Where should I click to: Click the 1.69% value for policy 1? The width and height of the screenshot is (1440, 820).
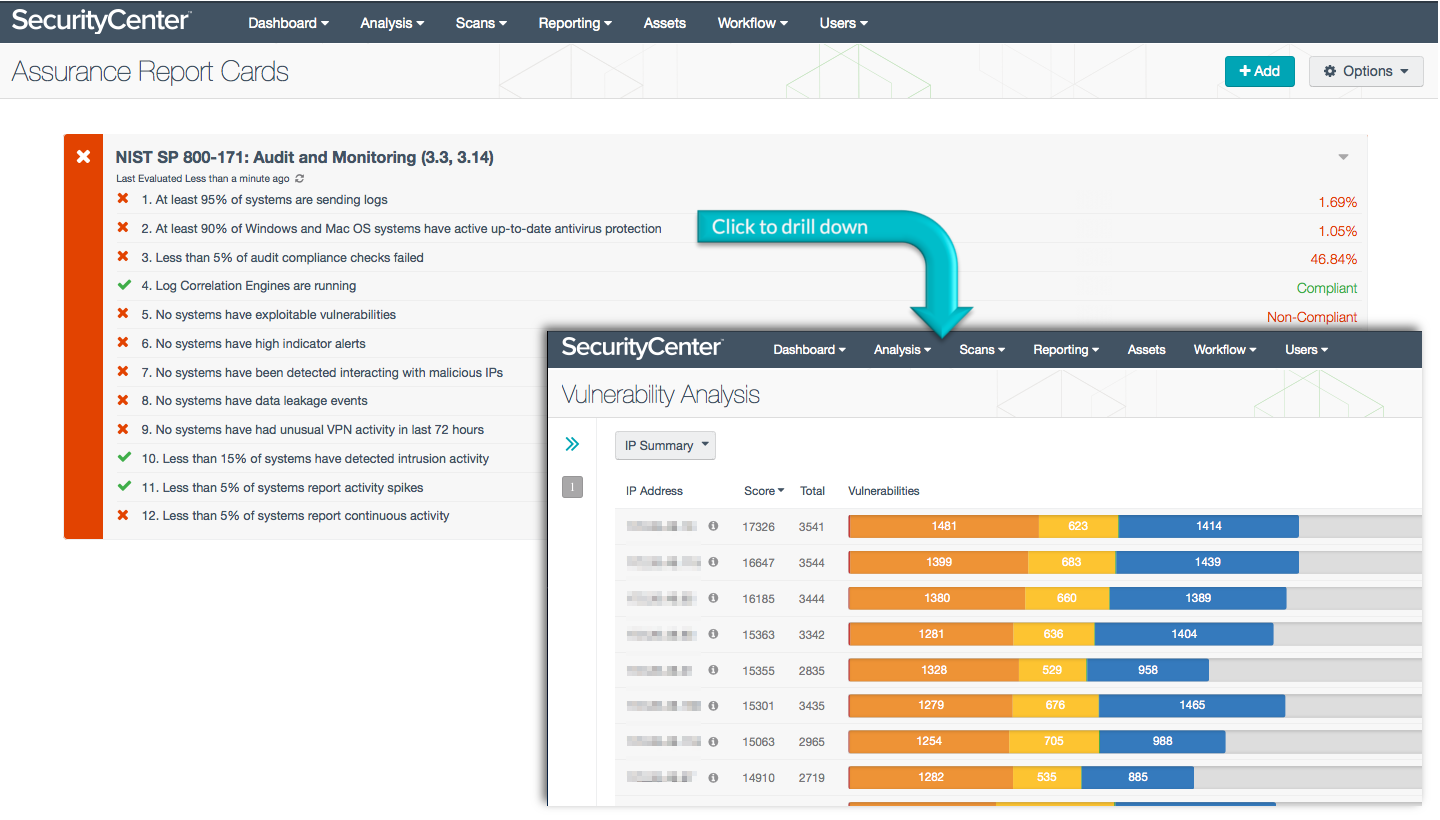click(x=1337, y=202)
